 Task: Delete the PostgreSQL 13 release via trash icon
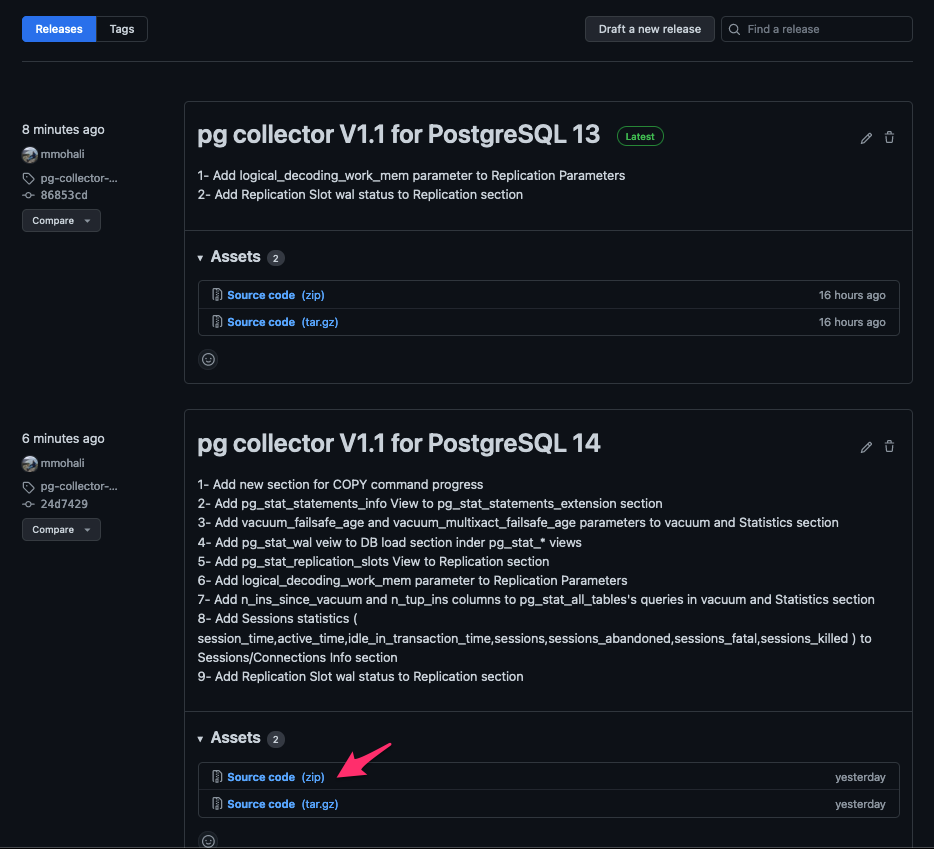click(889, 138)
